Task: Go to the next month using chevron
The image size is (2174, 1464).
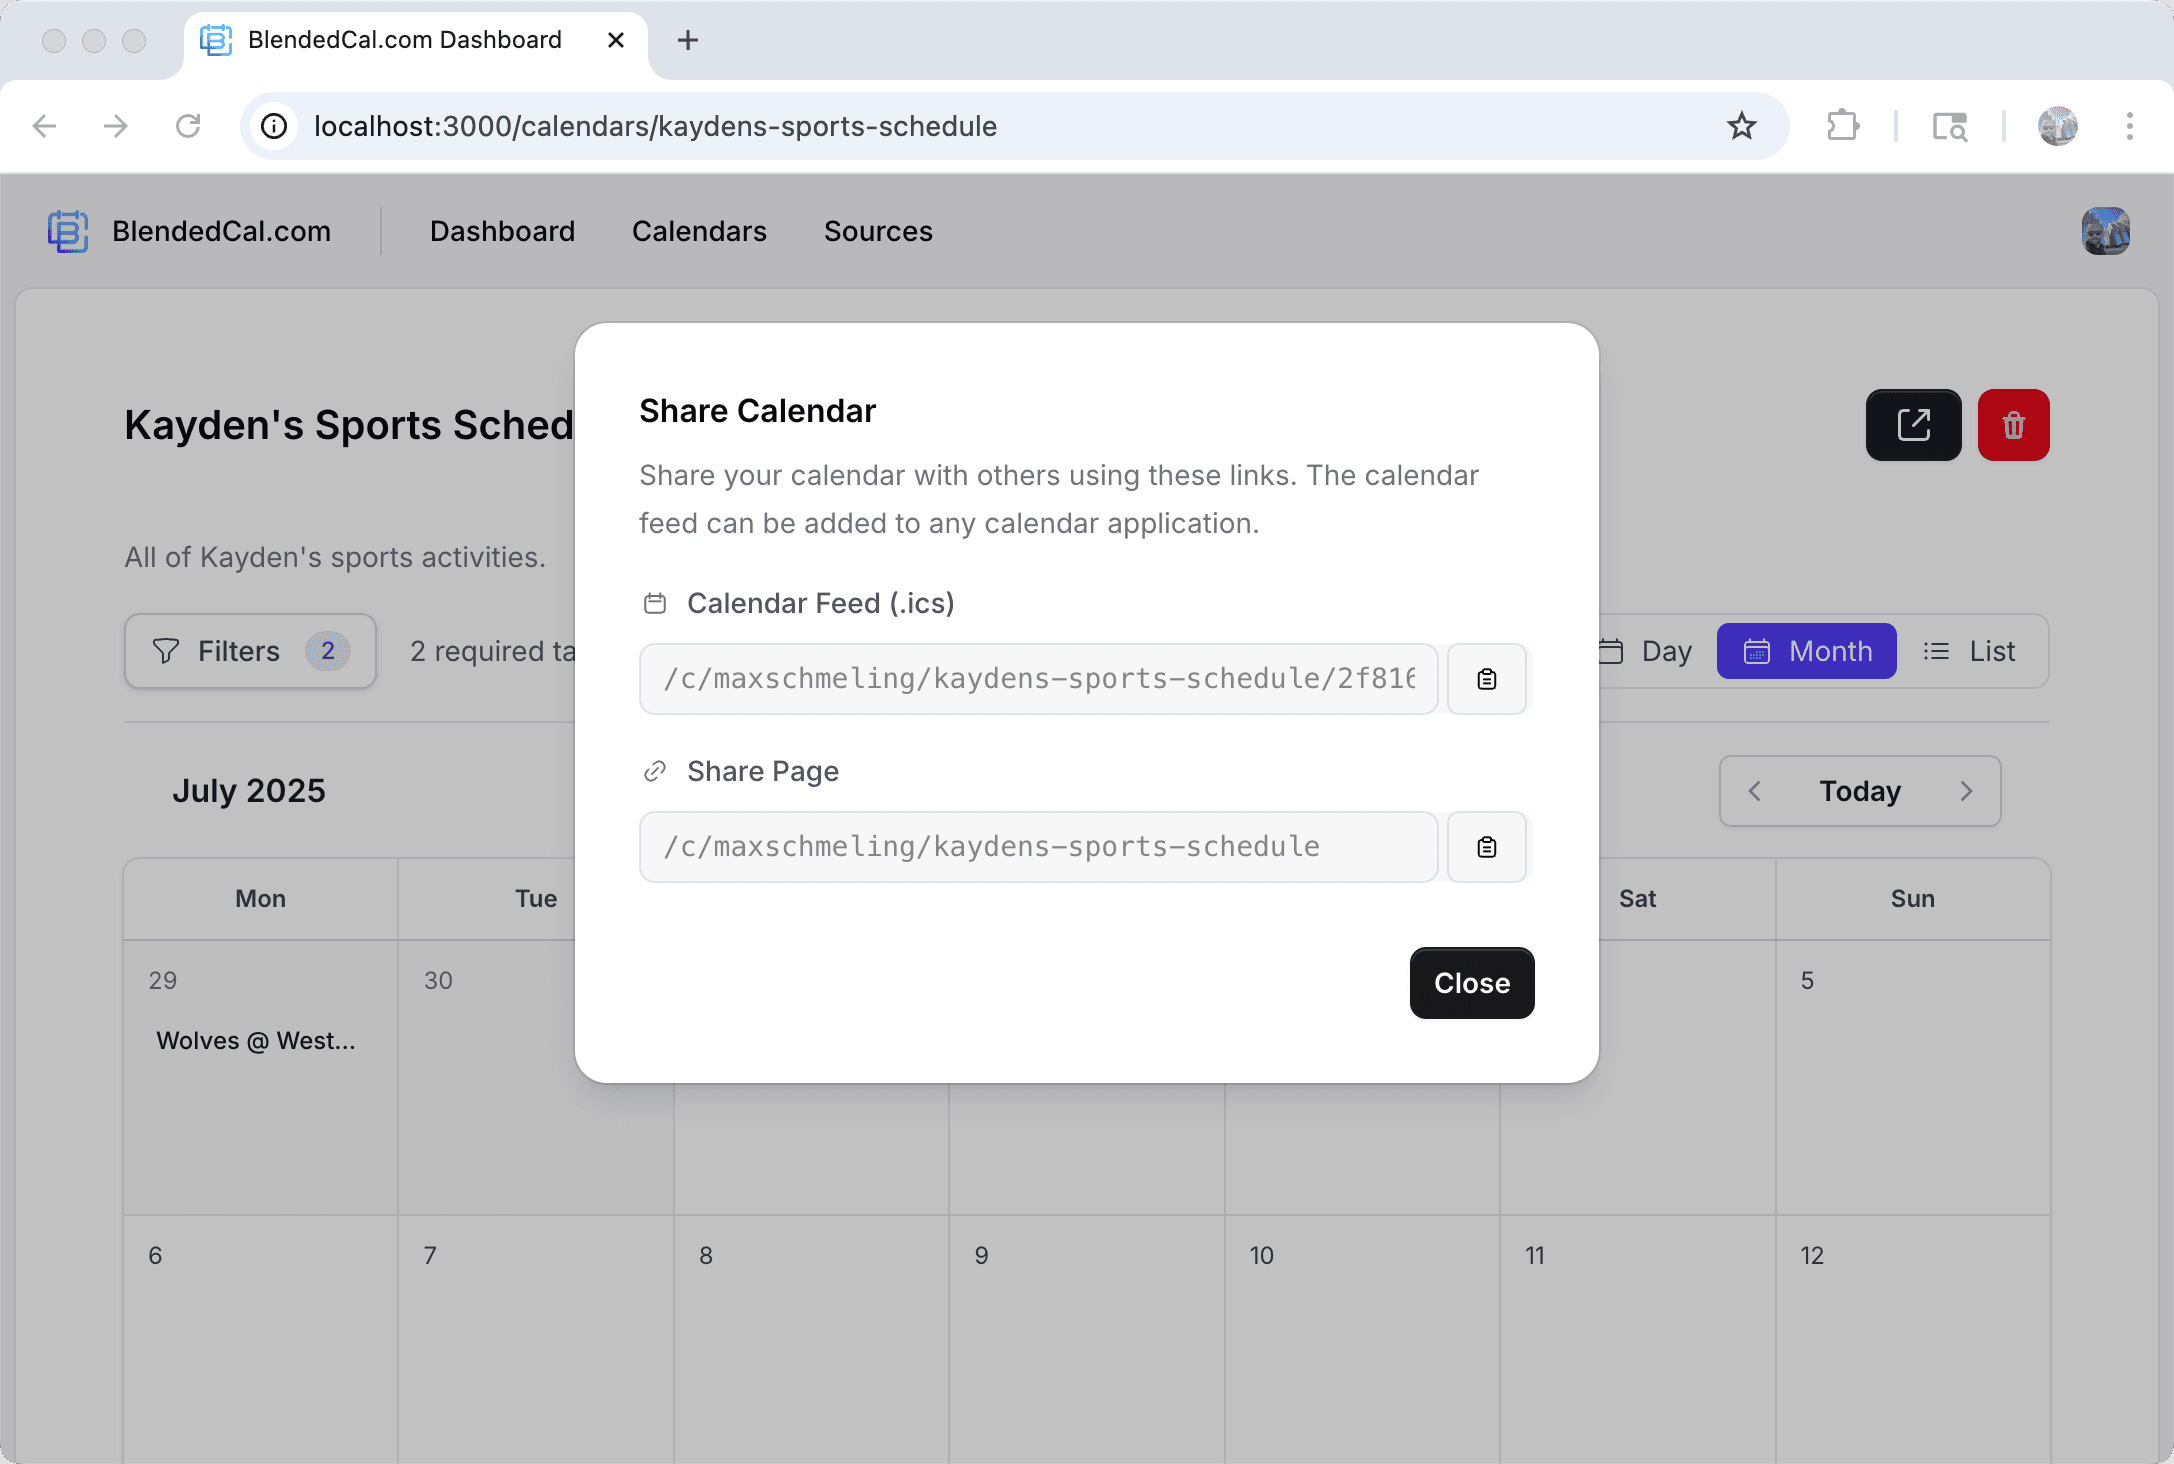Action: (x=1966, y=791)
